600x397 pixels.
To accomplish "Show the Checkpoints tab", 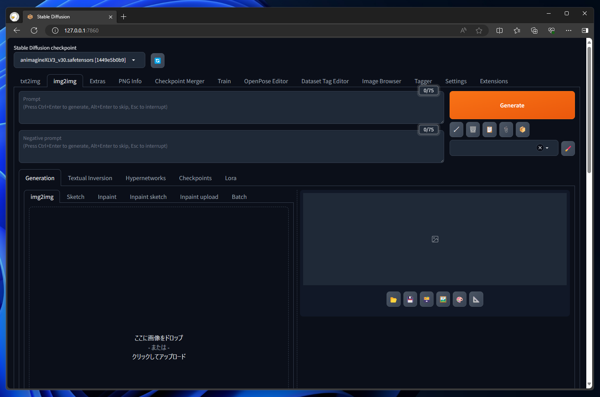I will [x=195, y=178].
